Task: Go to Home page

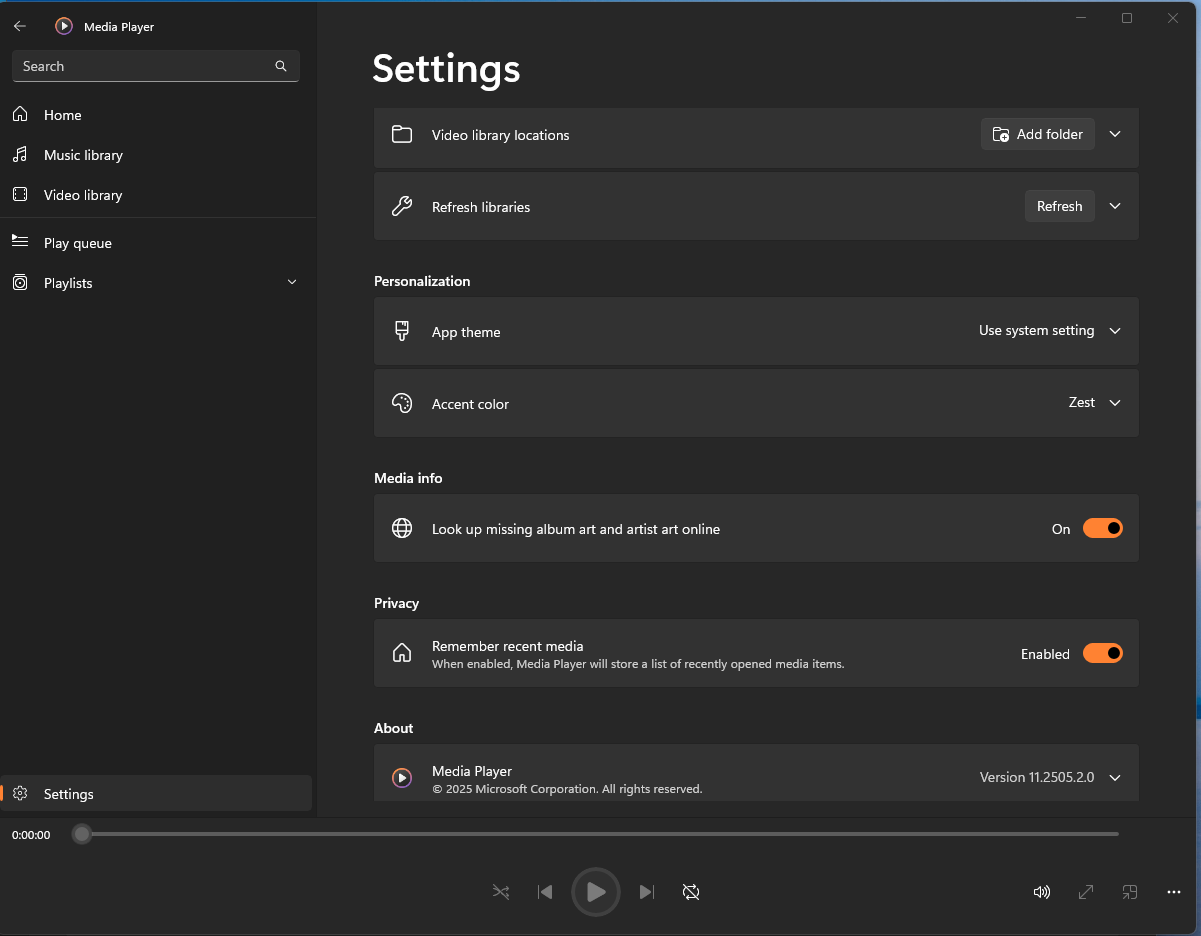Action: [158, 115]
